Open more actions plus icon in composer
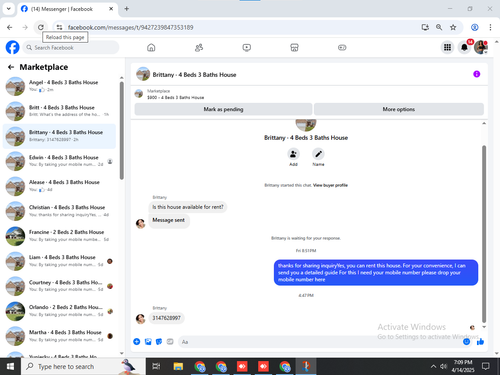 [137, 341]
